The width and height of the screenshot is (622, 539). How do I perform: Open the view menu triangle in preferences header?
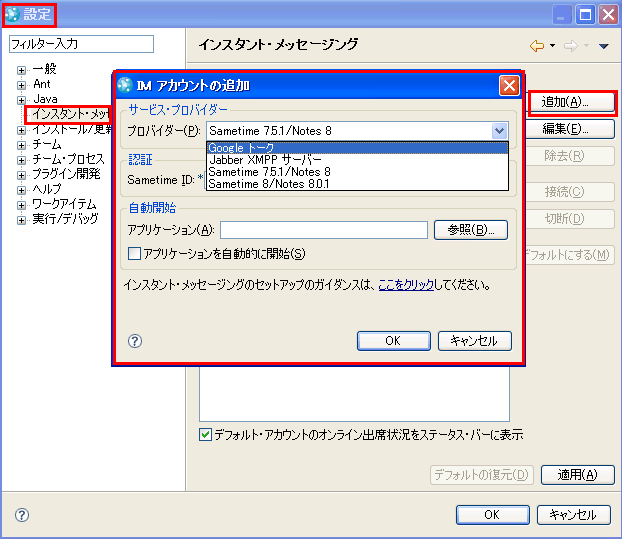tap(604, 46)
